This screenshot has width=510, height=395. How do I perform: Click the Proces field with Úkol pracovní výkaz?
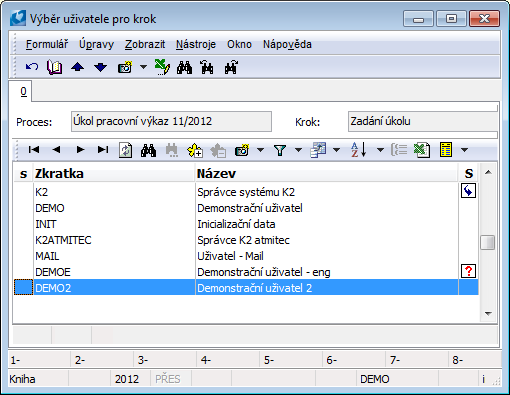pyautogui.click(x=171, y=121)
